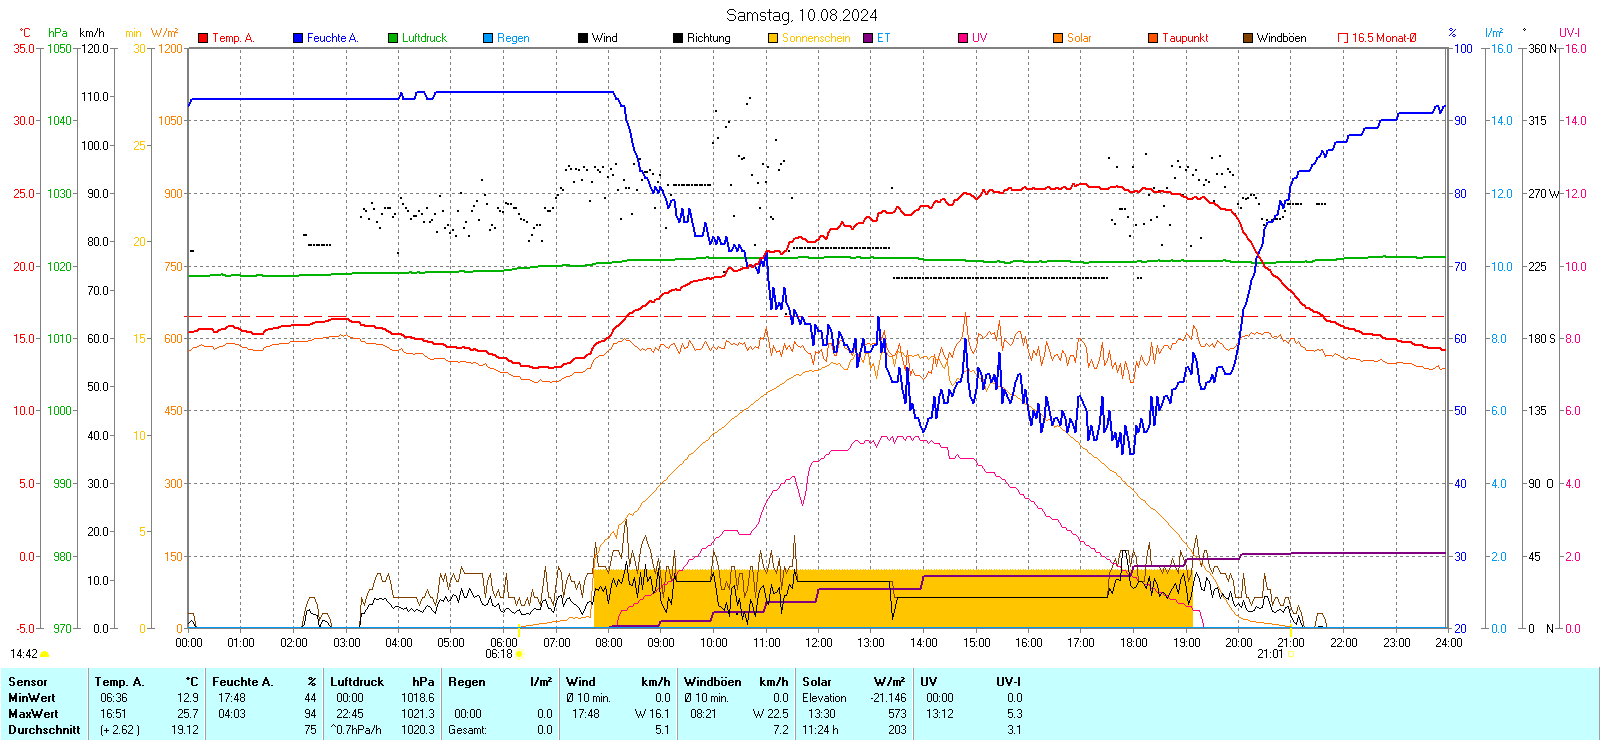Click the MaxWert row label
The image size is (1600, 740).
33,714
